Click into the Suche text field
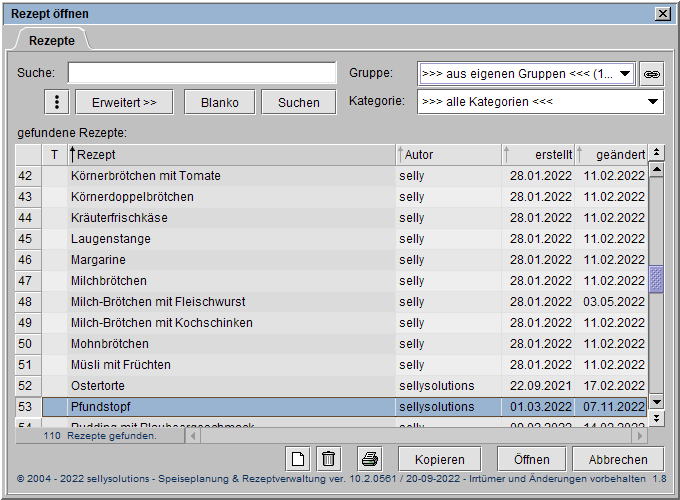This screenshot has height=500, width=680. pyautogui.click(x=202, y=74)
